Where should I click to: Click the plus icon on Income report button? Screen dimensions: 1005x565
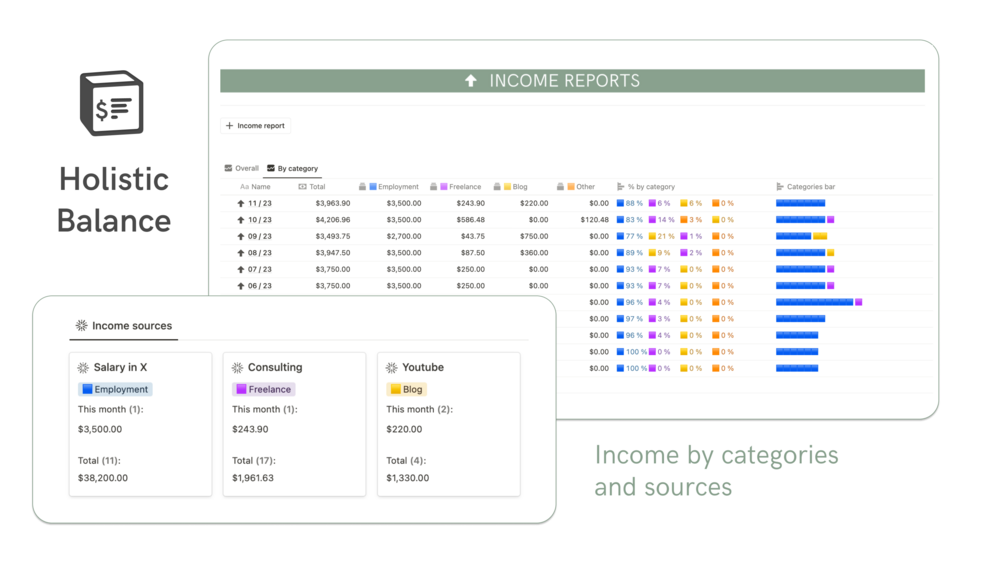point(229,126)
